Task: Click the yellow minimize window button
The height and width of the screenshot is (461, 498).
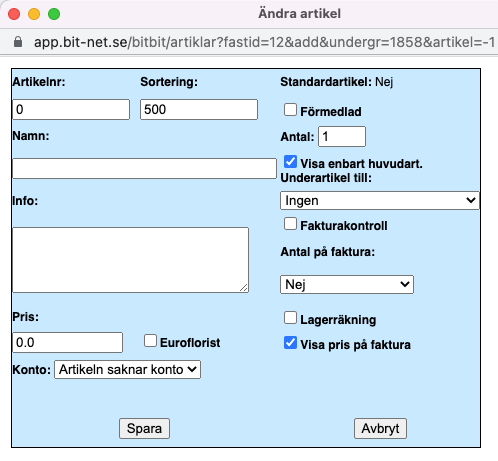Action: 34,14
